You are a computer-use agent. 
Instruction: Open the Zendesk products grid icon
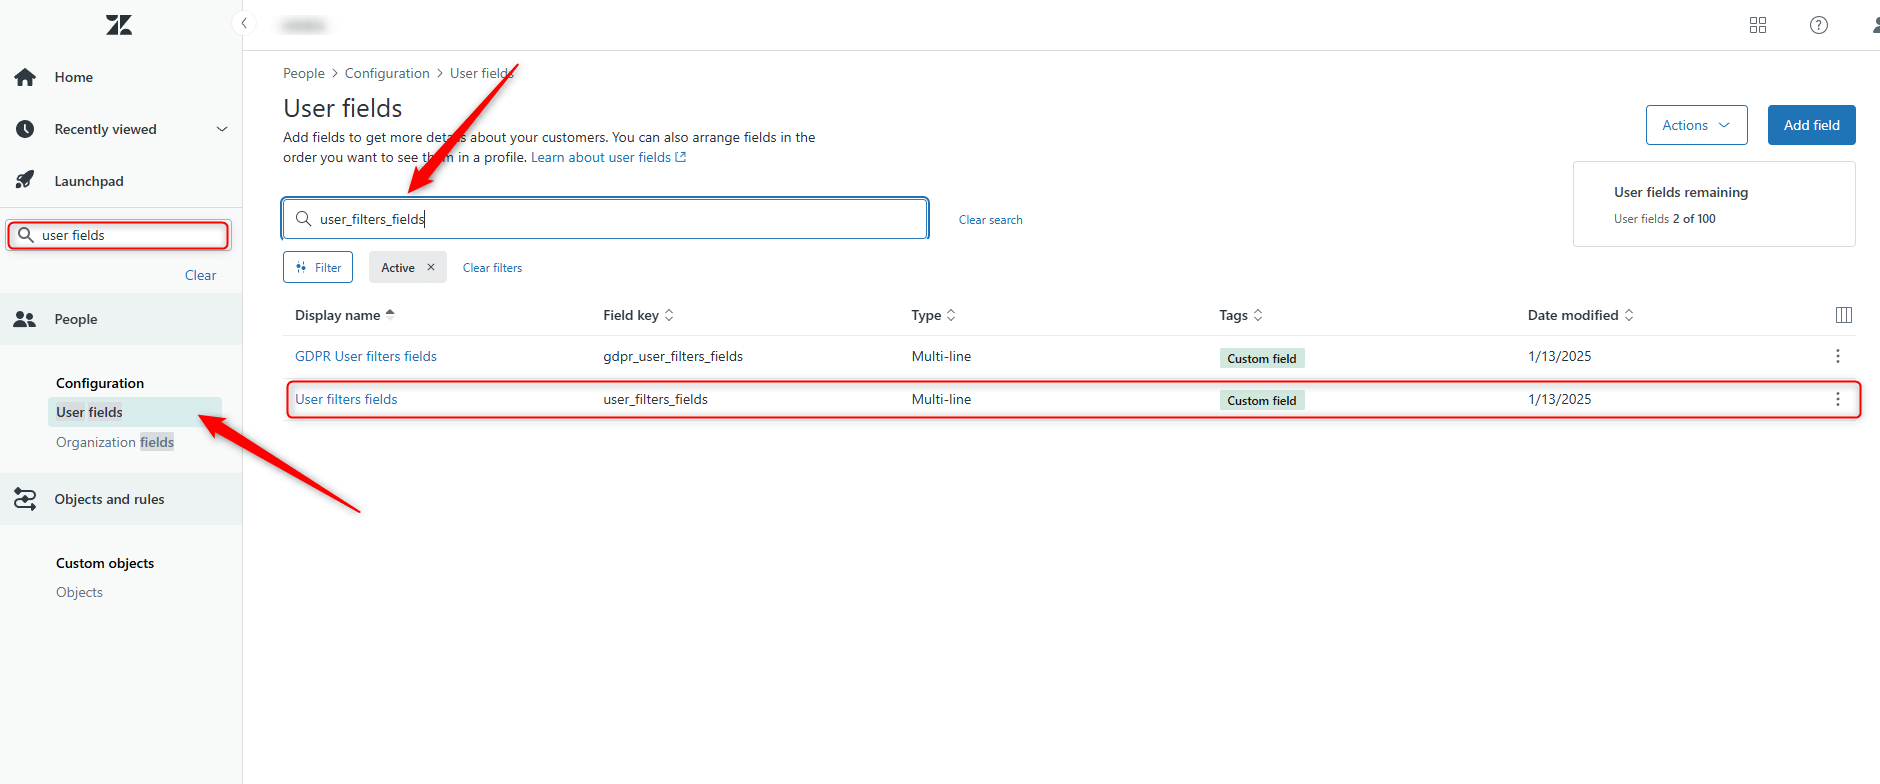coord(1757,25)
